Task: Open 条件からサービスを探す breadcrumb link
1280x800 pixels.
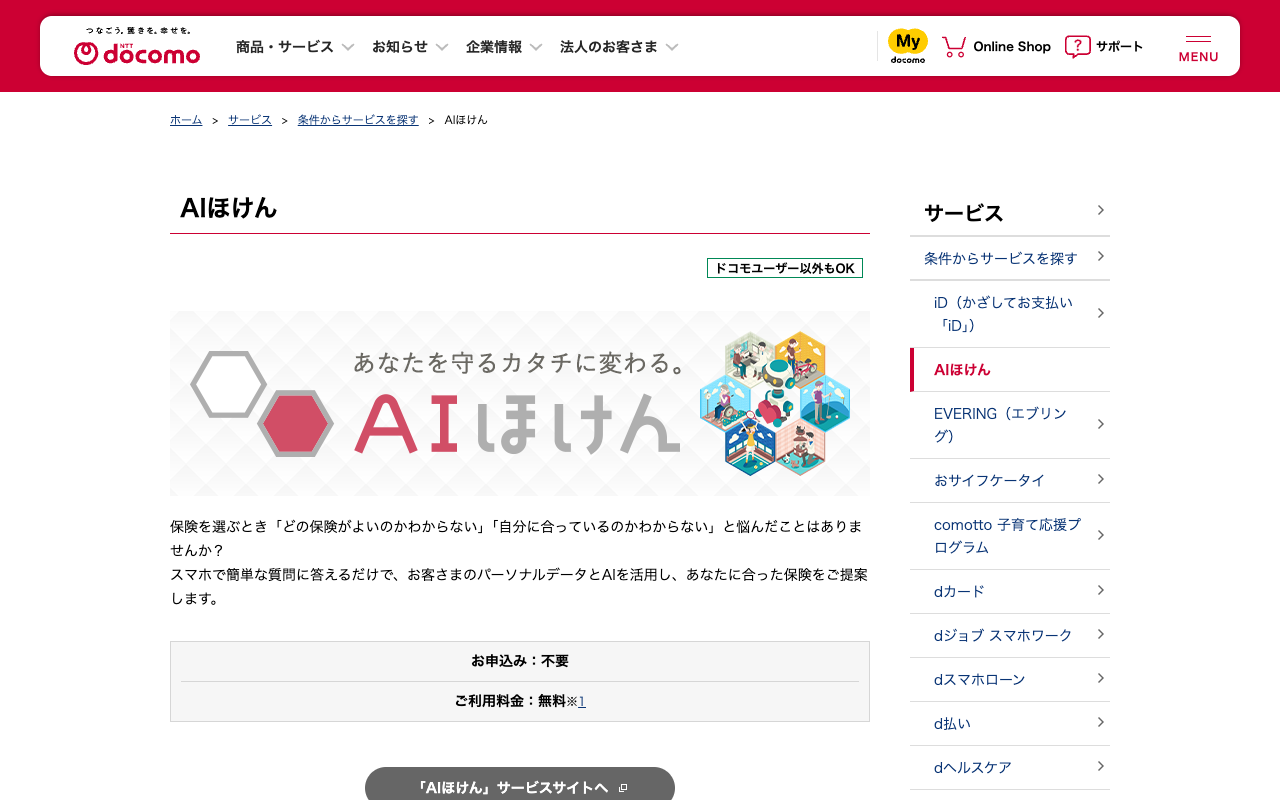Action: pyautogui.click(x=358, y=120)
